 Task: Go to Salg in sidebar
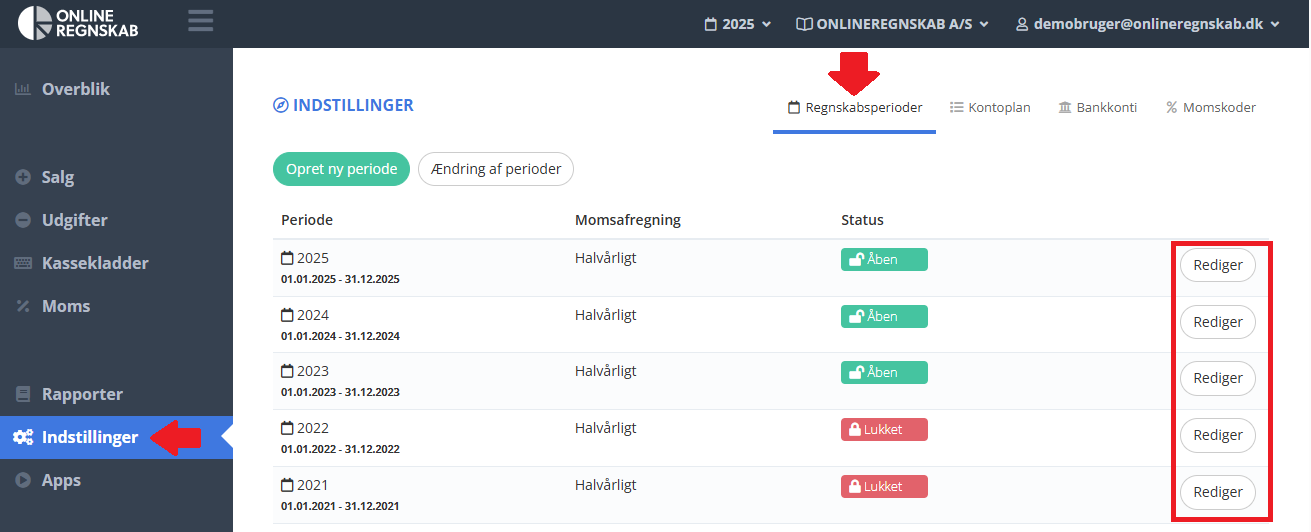tap(58, 177)
